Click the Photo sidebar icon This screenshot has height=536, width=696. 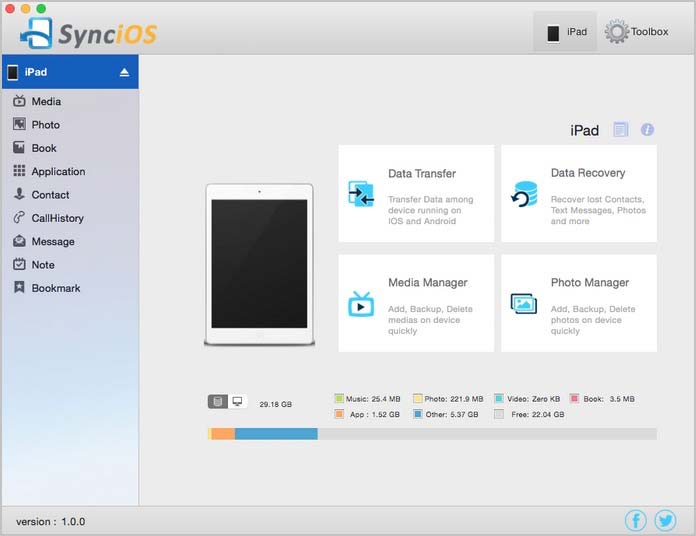pyautogui.click(x=19, y=124)
